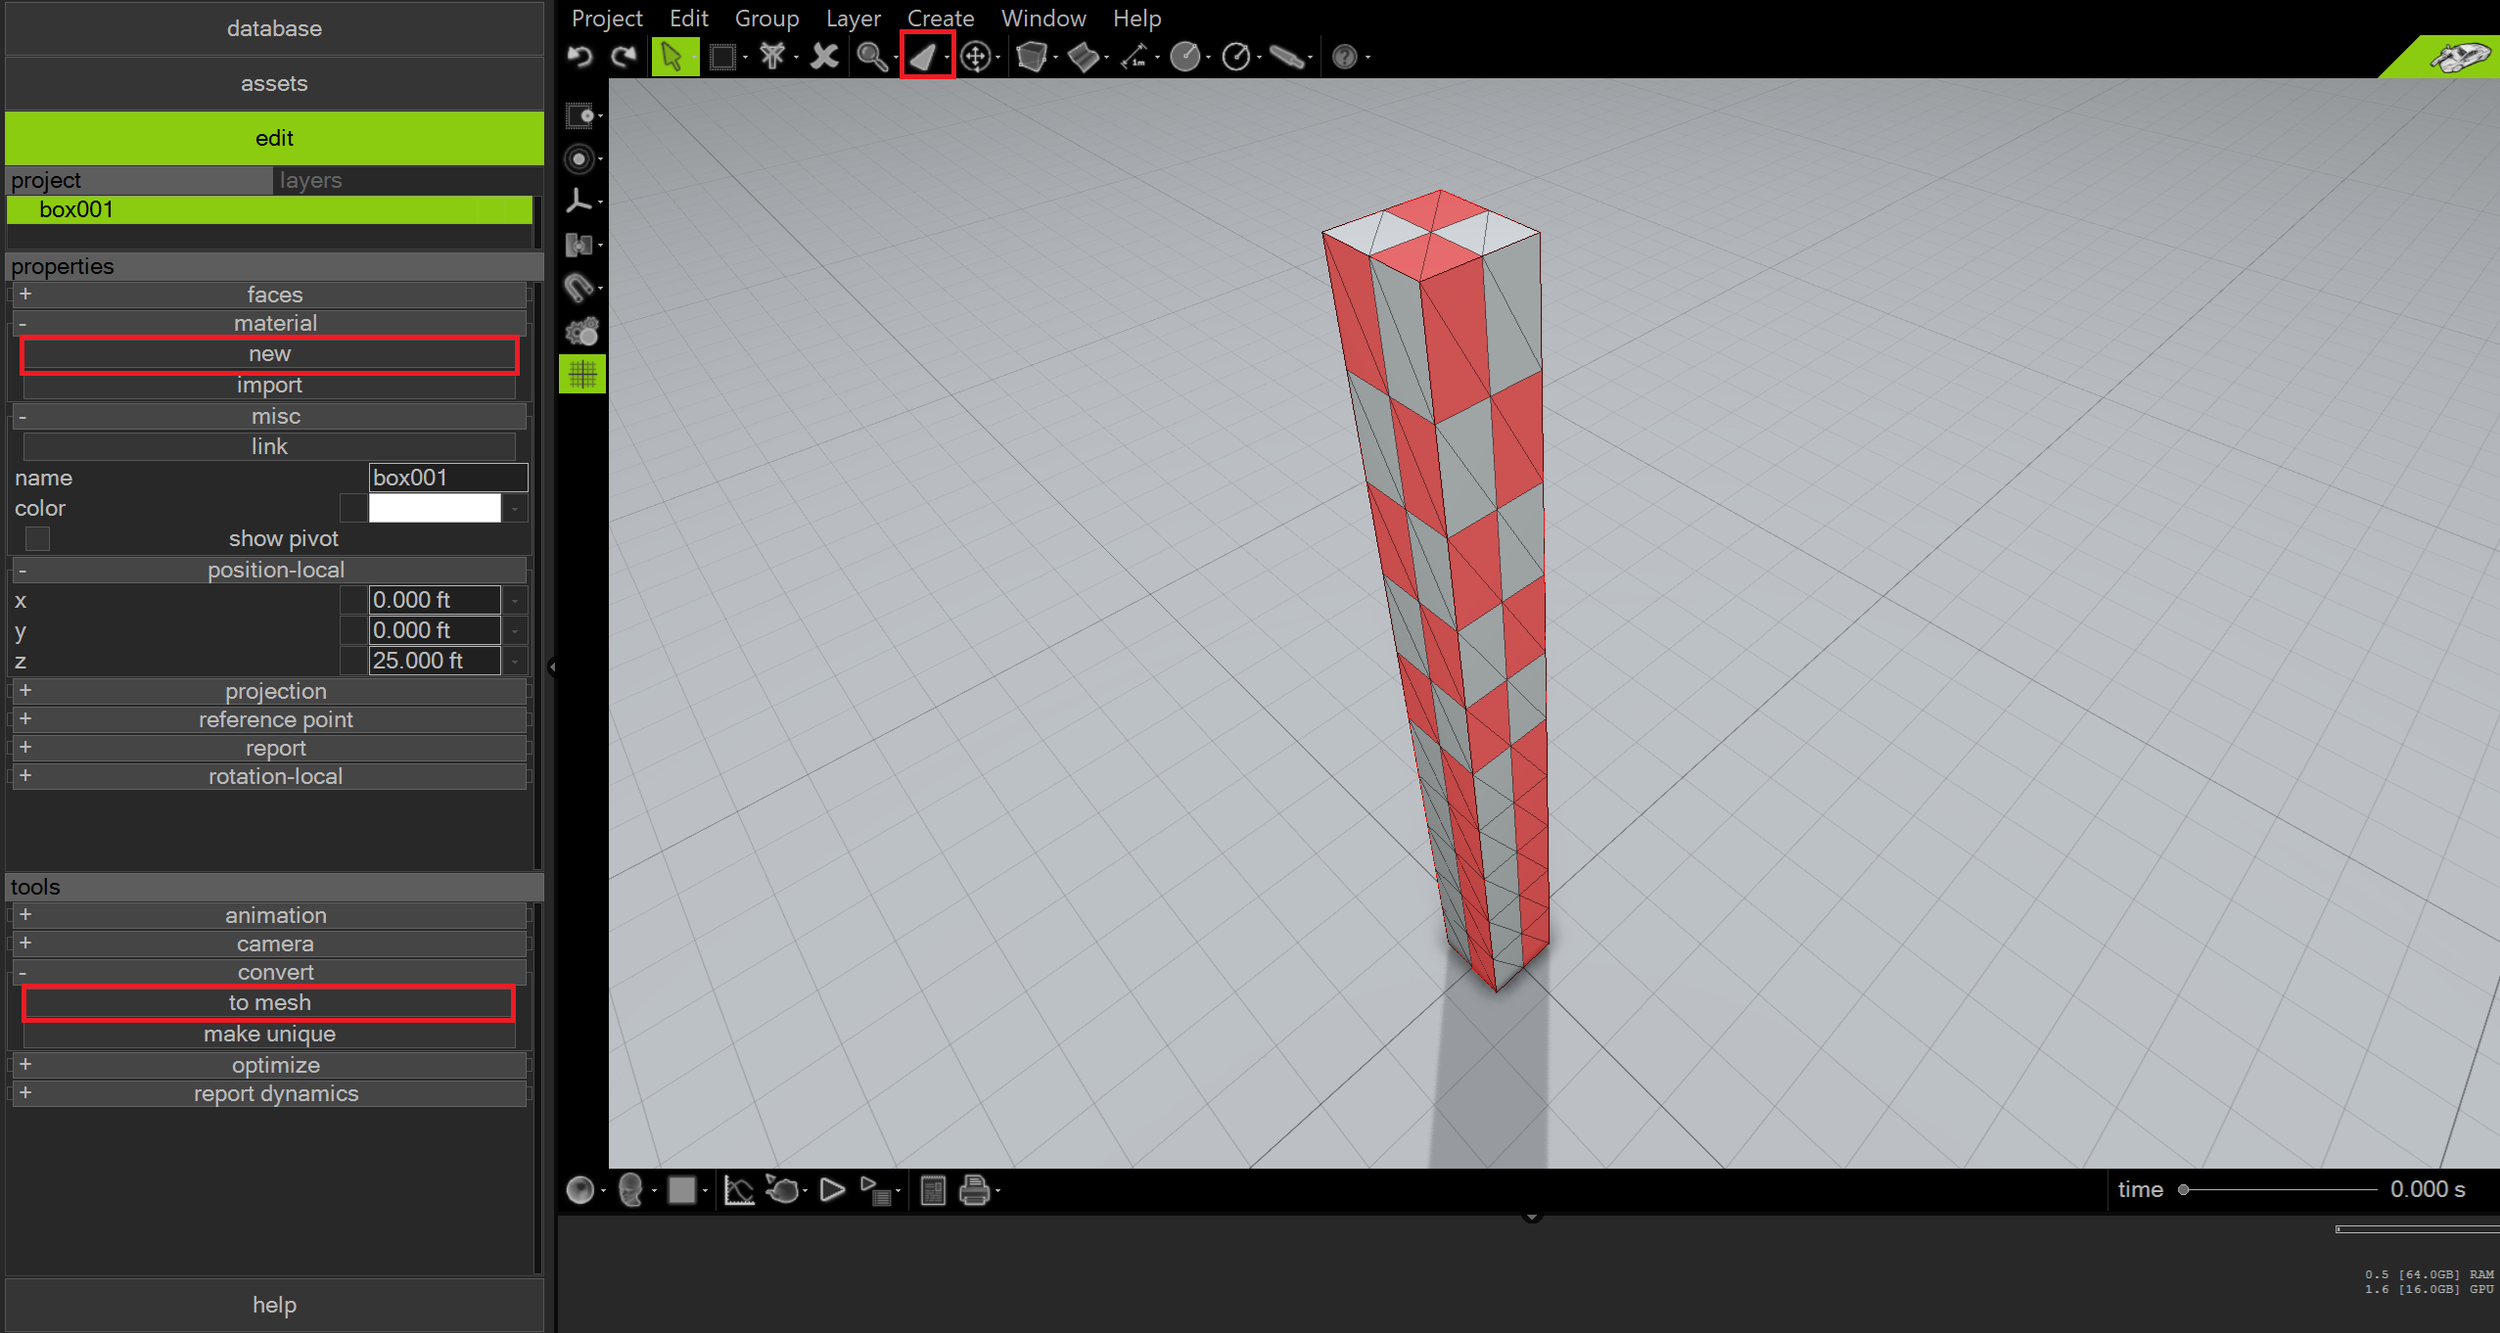This screenshot has width=2500, height=1333.
Task: Click the undo arrow icon
Action: [x=580, y=57]
